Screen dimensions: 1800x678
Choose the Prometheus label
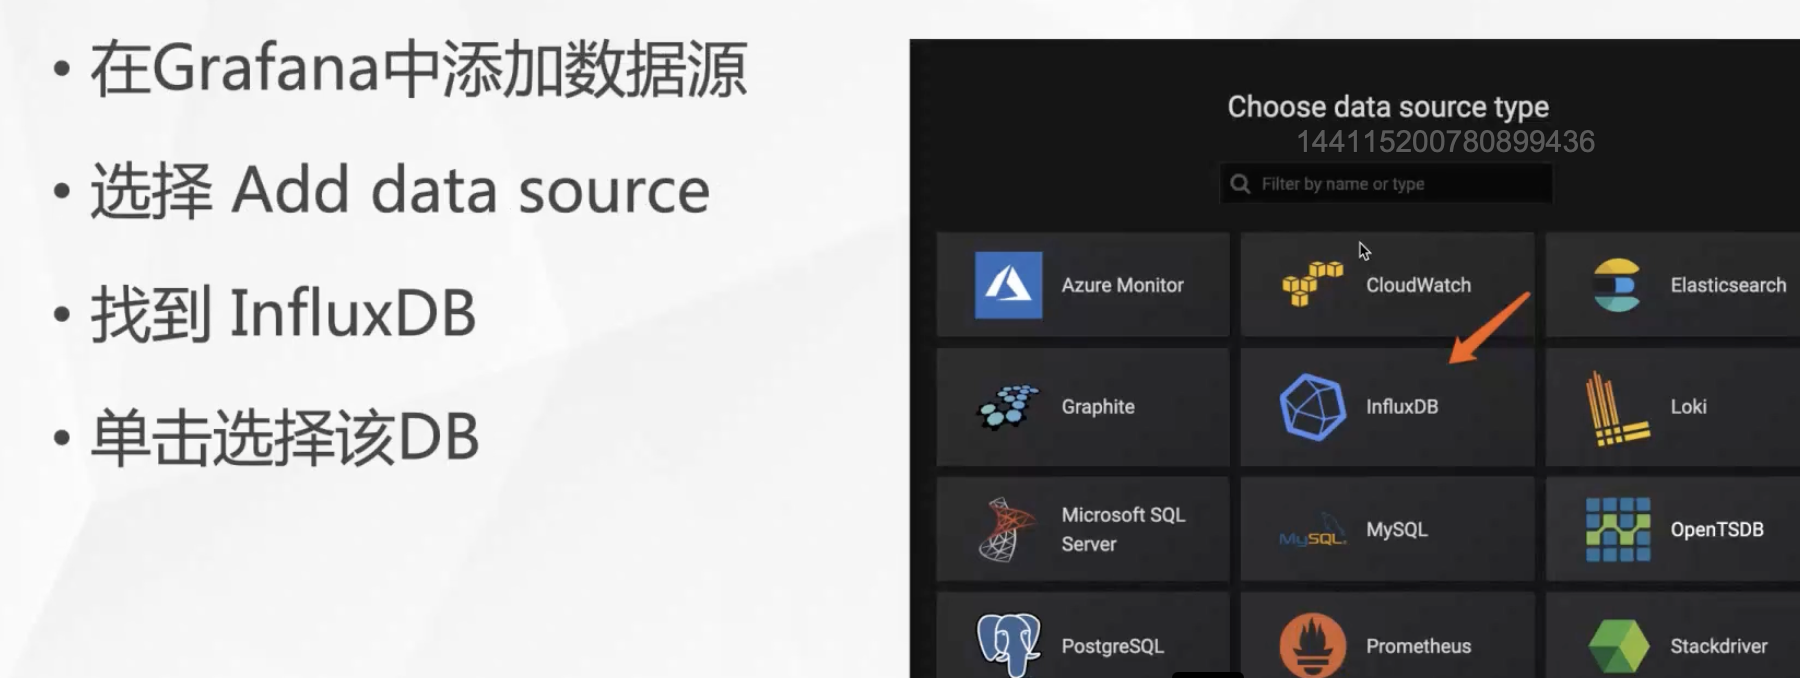pos(1418,646)
